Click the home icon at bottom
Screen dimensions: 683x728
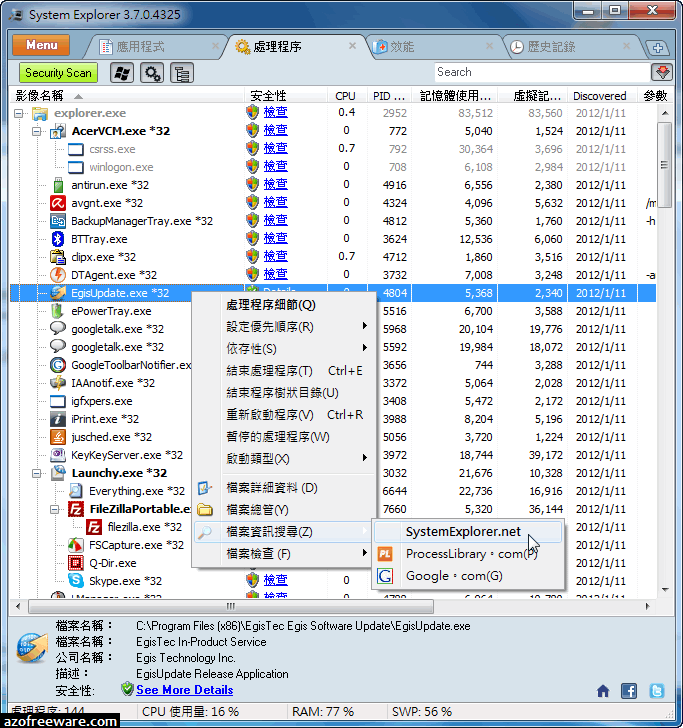point(603,691)
